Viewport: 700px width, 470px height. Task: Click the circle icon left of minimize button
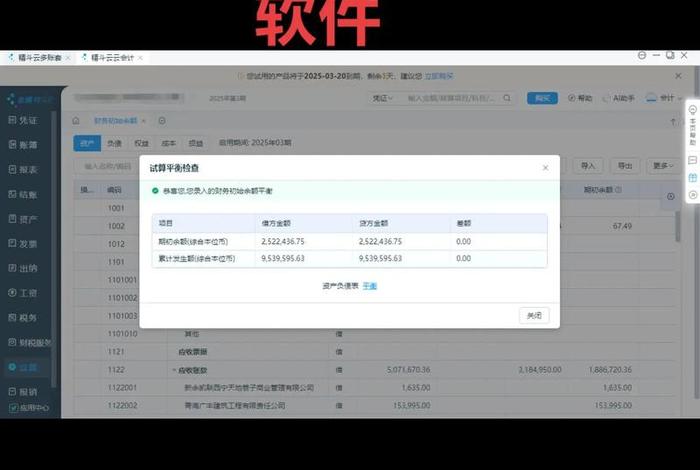642,55
